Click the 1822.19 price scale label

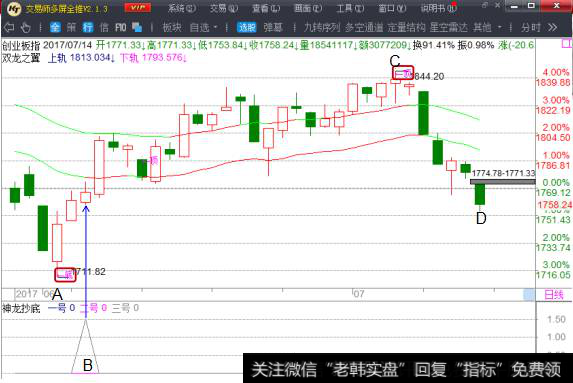pos(553,110)
